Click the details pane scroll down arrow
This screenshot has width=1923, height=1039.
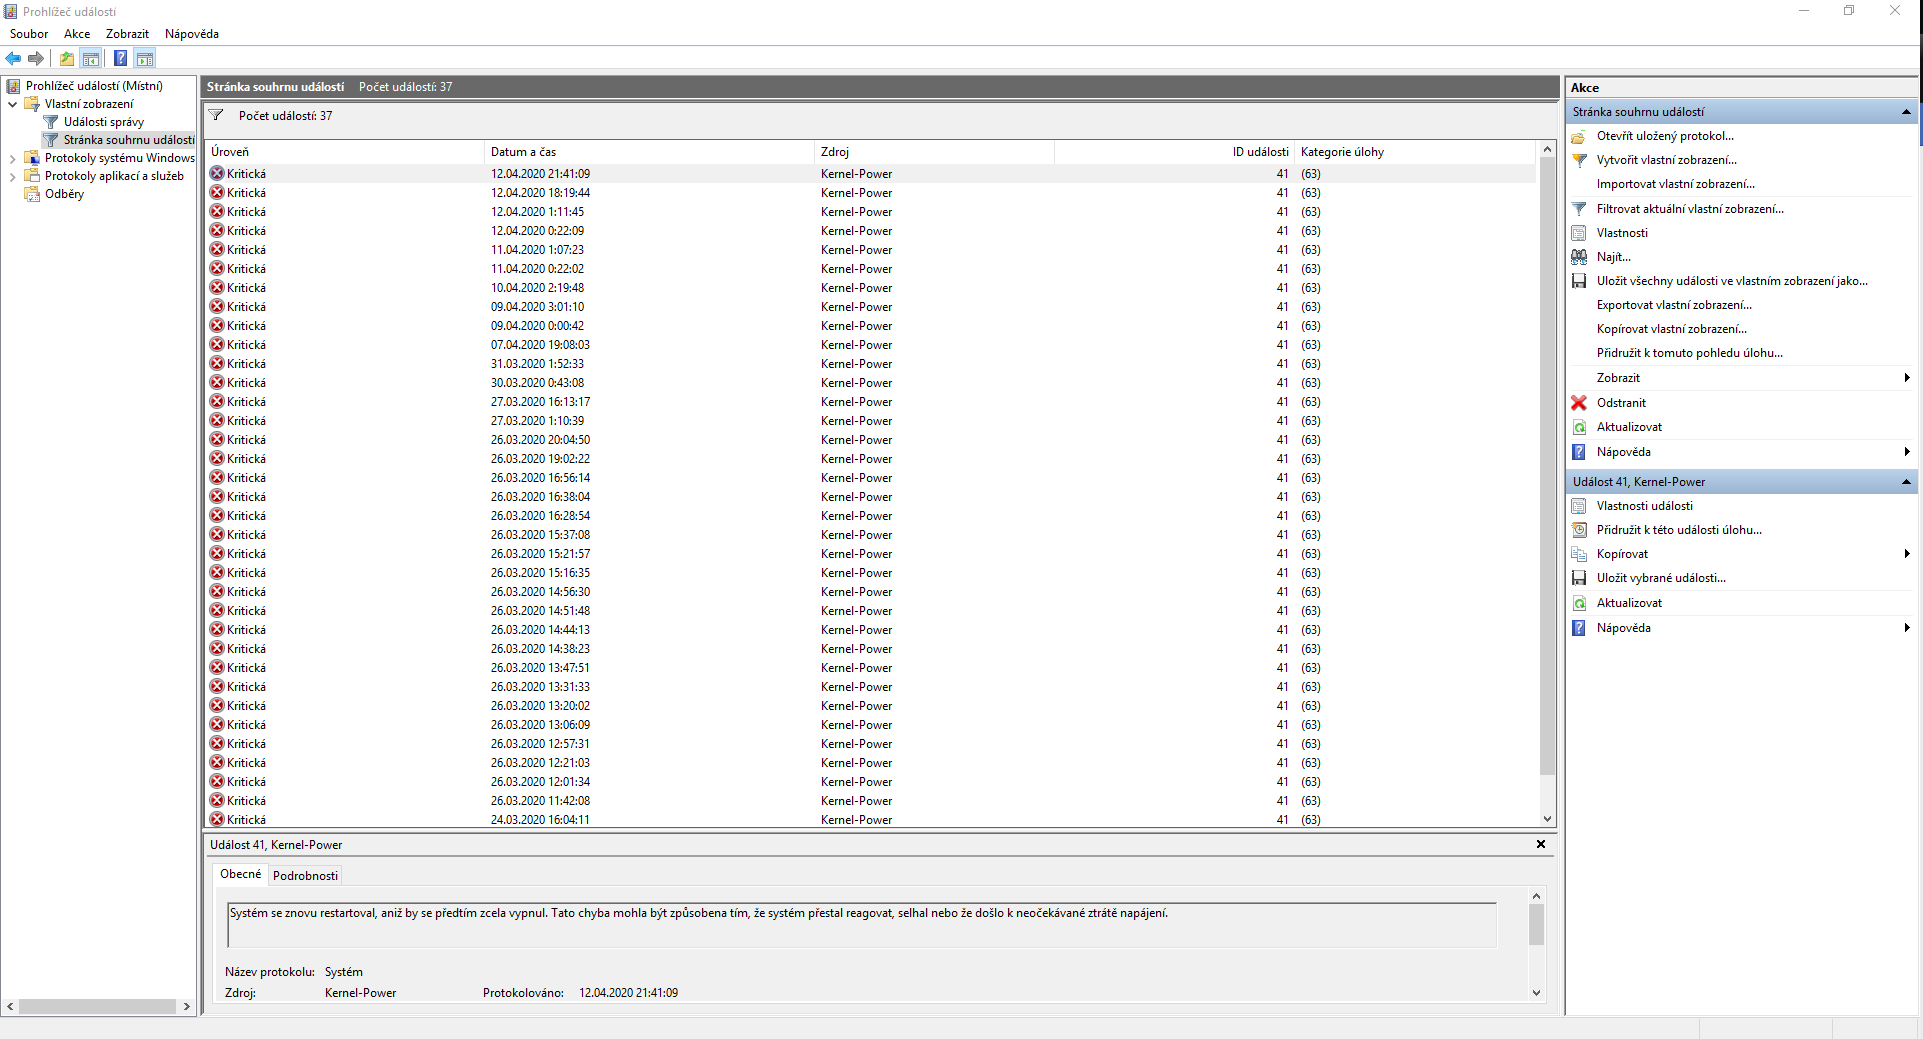pyautogui.click(x=1537, y=993)
